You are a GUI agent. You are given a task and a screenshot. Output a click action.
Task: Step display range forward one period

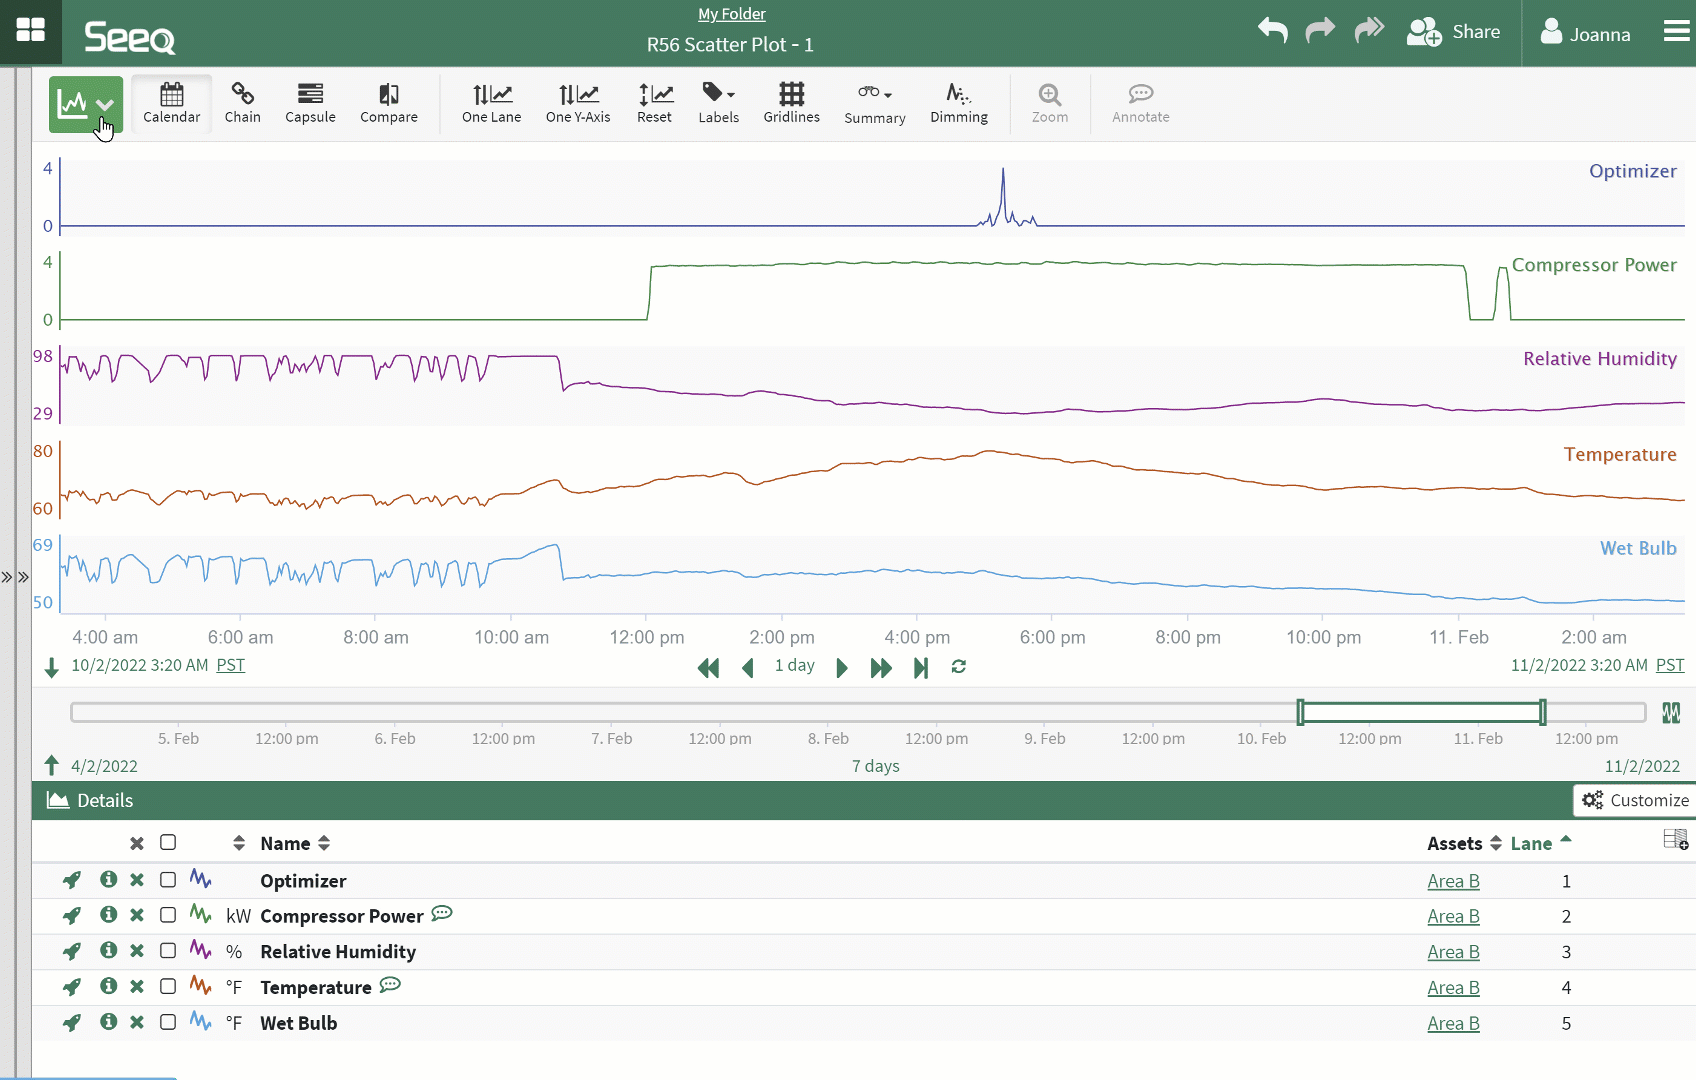pyautogui.click(x=841, y=667)
